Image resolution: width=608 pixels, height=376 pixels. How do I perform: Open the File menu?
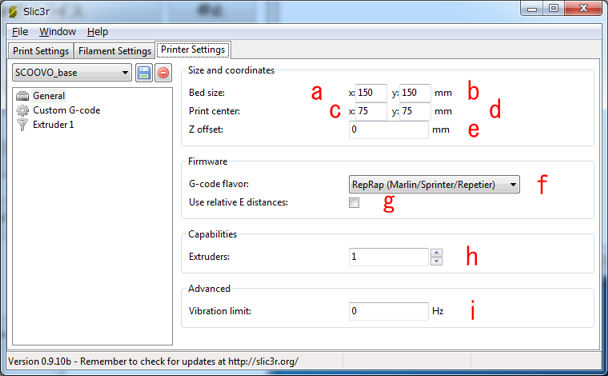click(x=20, y=32)
